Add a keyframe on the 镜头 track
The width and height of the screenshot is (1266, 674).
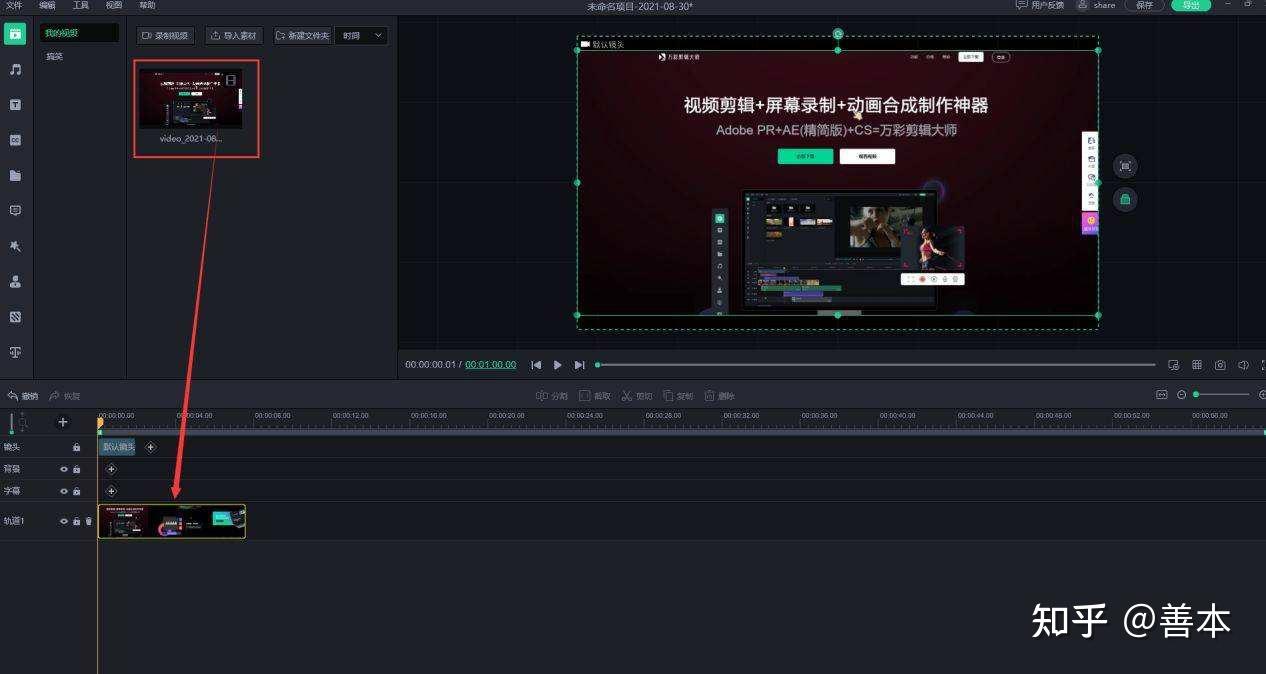point(151,447)
